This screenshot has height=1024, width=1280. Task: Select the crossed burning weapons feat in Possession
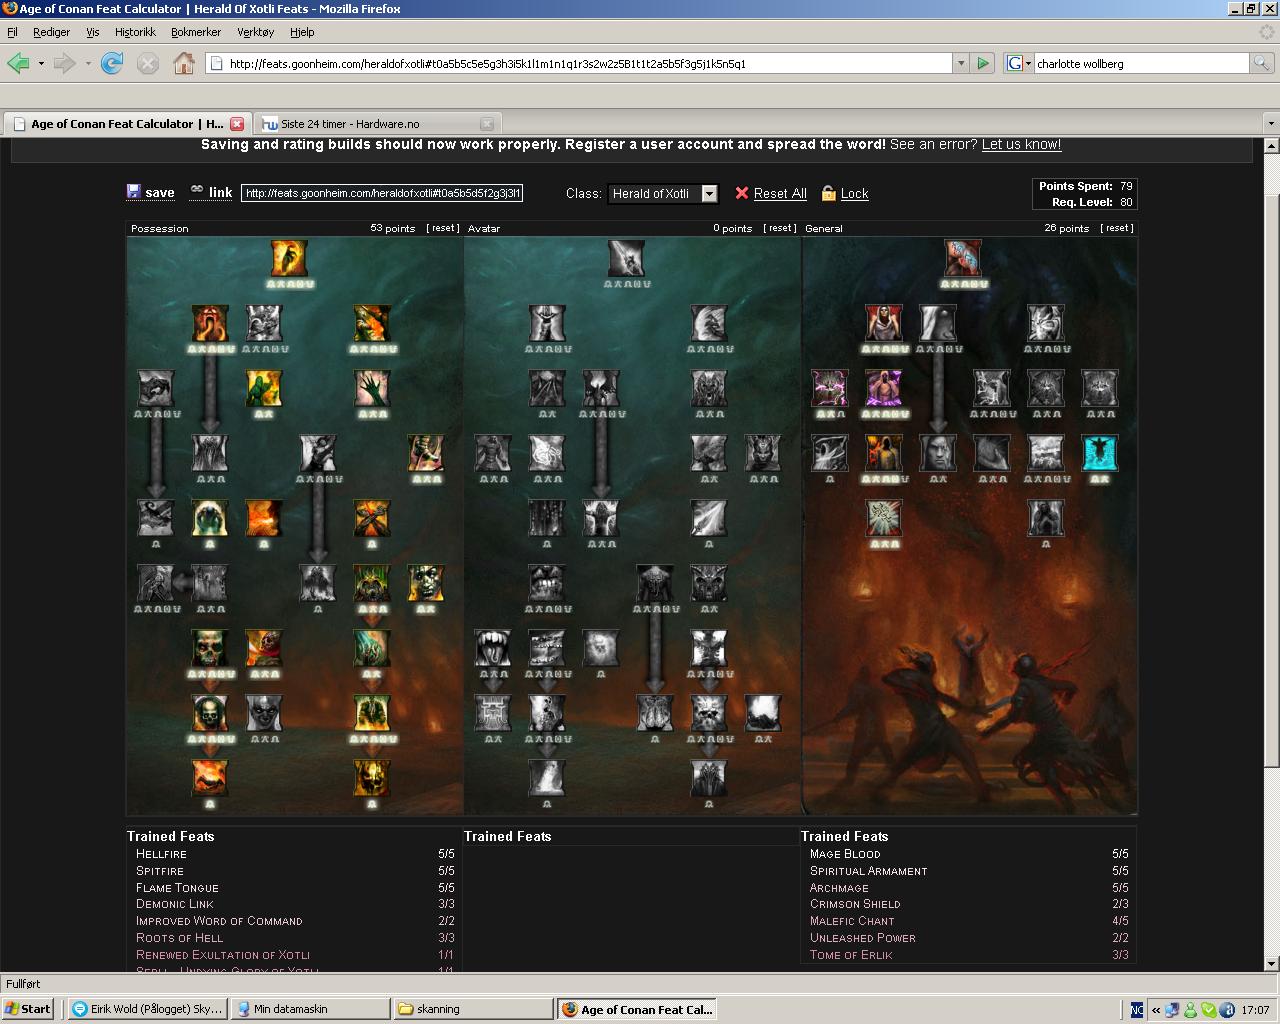click(x=372, y=518)
